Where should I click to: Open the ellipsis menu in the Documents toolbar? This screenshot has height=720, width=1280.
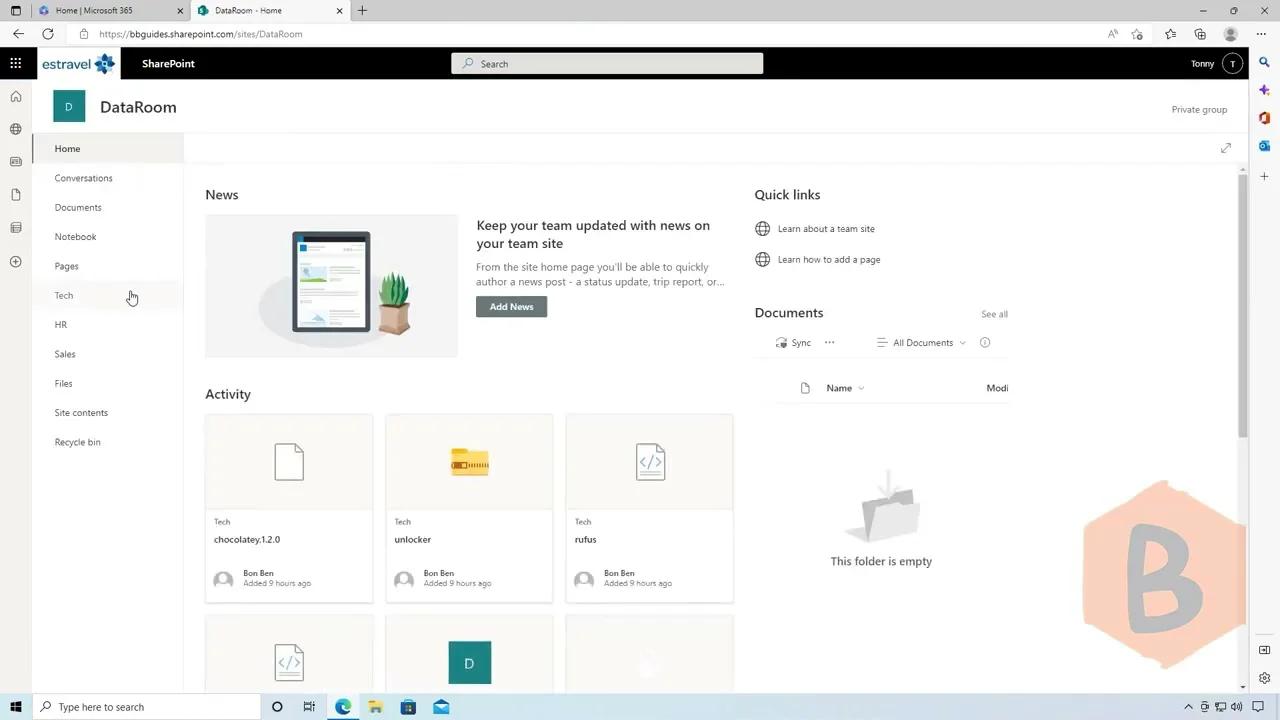tap(829, 342)
